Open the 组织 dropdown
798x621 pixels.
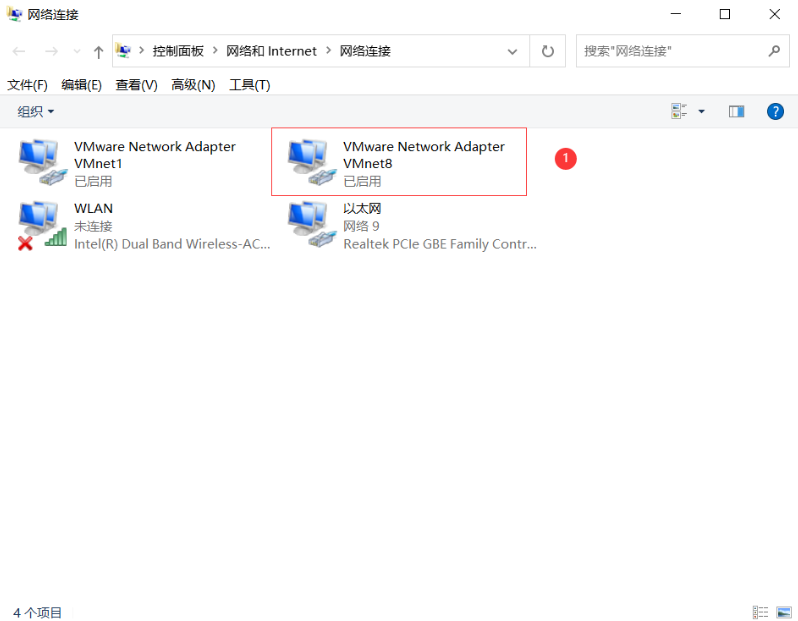(36, 111)
